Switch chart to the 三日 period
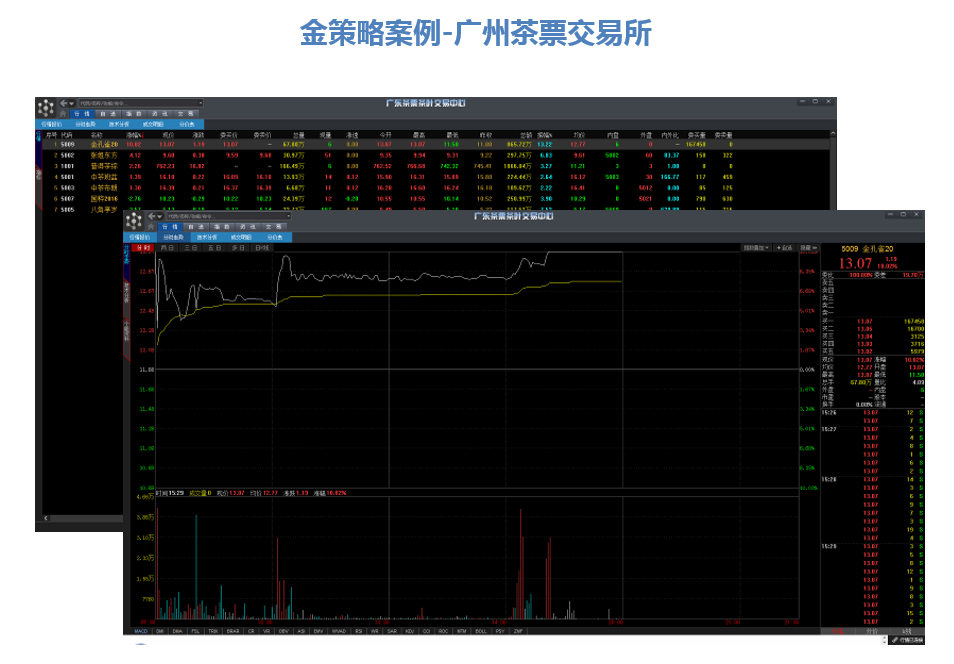Screen dimensions: 954x664 (191, 248)
